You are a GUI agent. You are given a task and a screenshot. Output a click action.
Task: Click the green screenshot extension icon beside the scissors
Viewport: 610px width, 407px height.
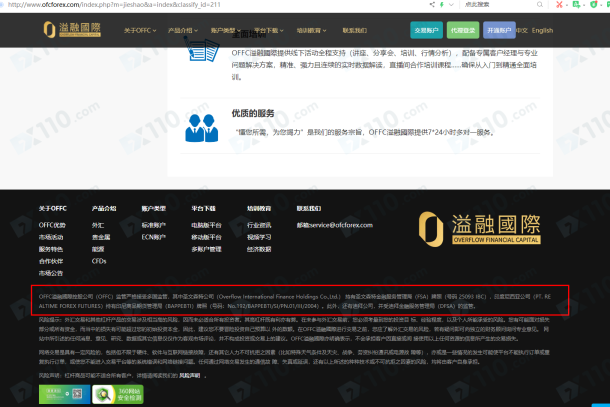click(x=576, y=5)
